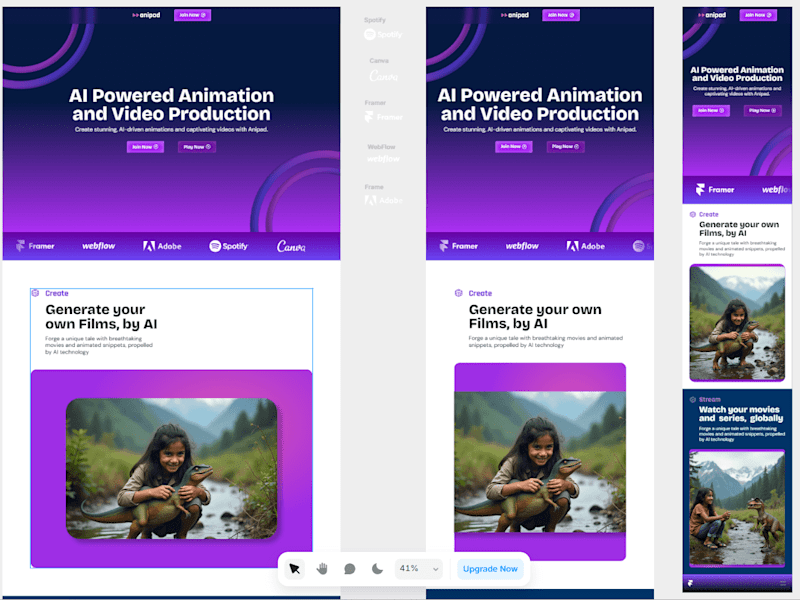
Task: Select mobile frame image of girl facing dinosaur
Action: (737, 508)
